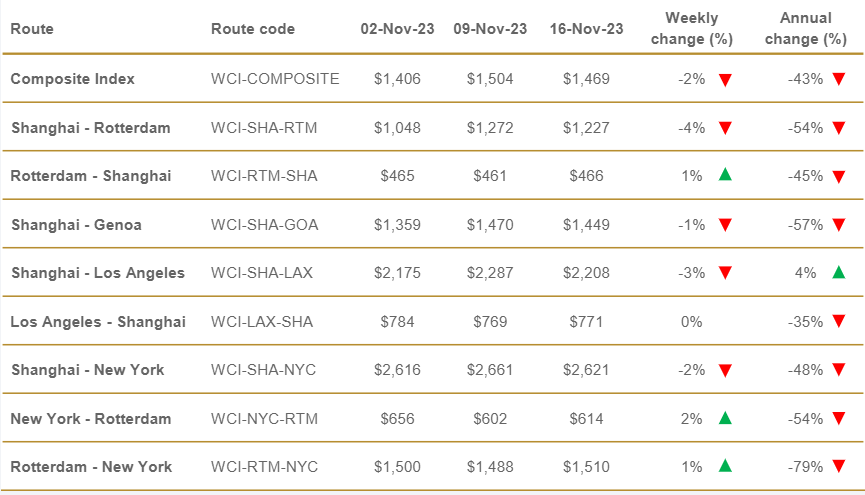Select the 16-Nov-23 column header

(x=586, y=29)
